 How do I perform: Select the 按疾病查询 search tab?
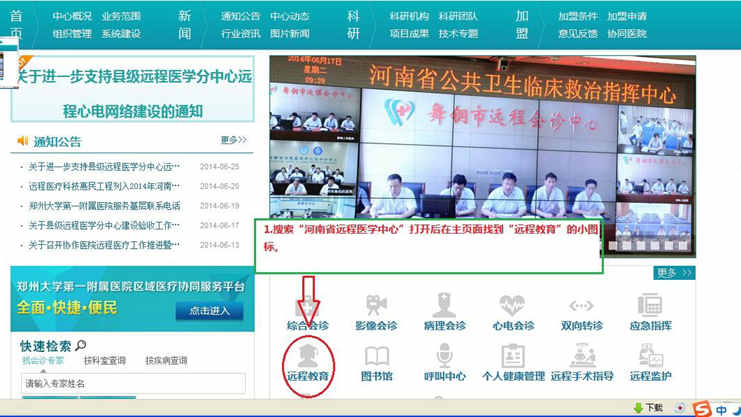(x=166, y=361)
